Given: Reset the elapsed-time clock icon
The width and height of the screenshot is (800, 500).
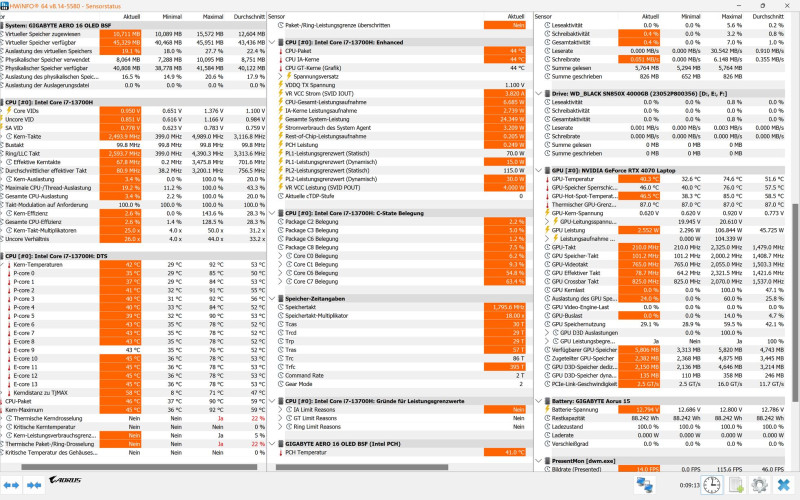Looking at the screenshot, I should tap(712, 485).
